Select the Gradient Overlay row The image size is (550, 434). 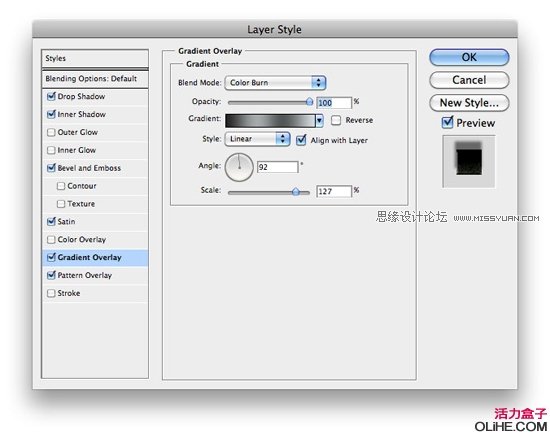coord(95,258)
